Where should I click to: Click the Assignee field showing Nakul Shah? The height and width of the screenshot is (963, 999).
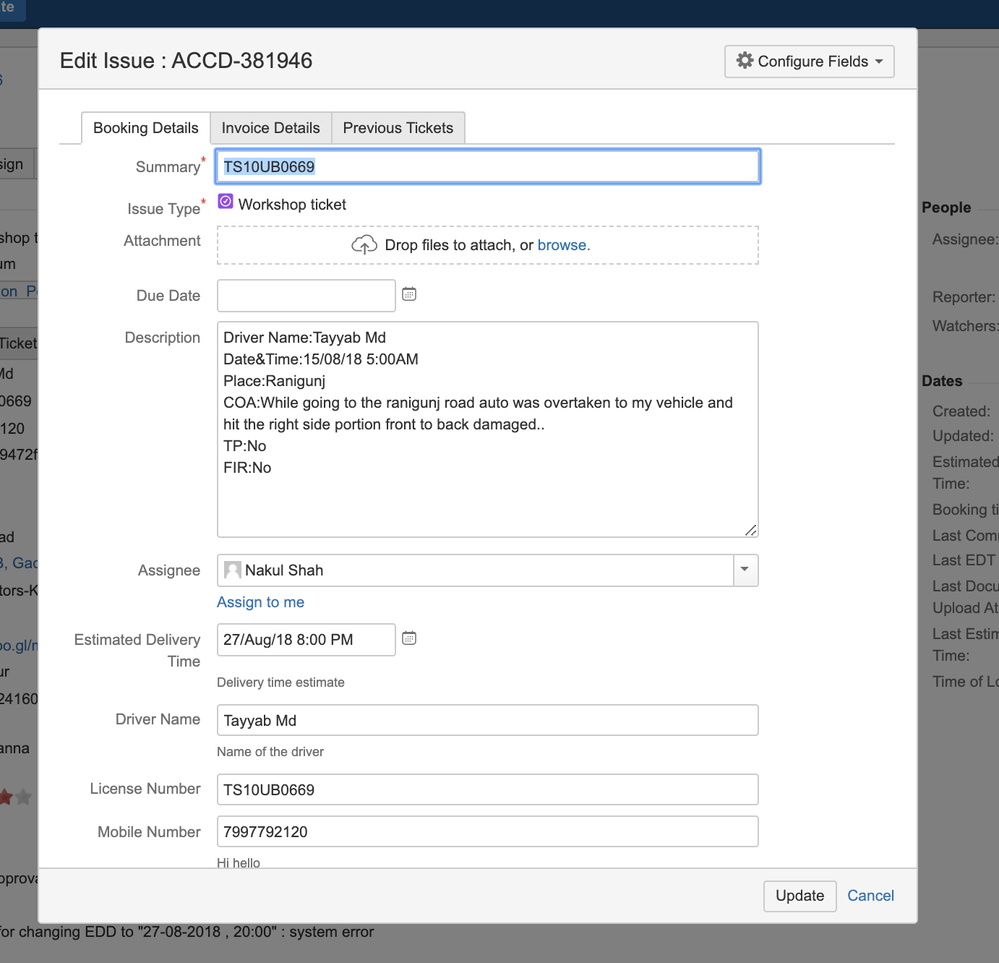tap(488, 570)
